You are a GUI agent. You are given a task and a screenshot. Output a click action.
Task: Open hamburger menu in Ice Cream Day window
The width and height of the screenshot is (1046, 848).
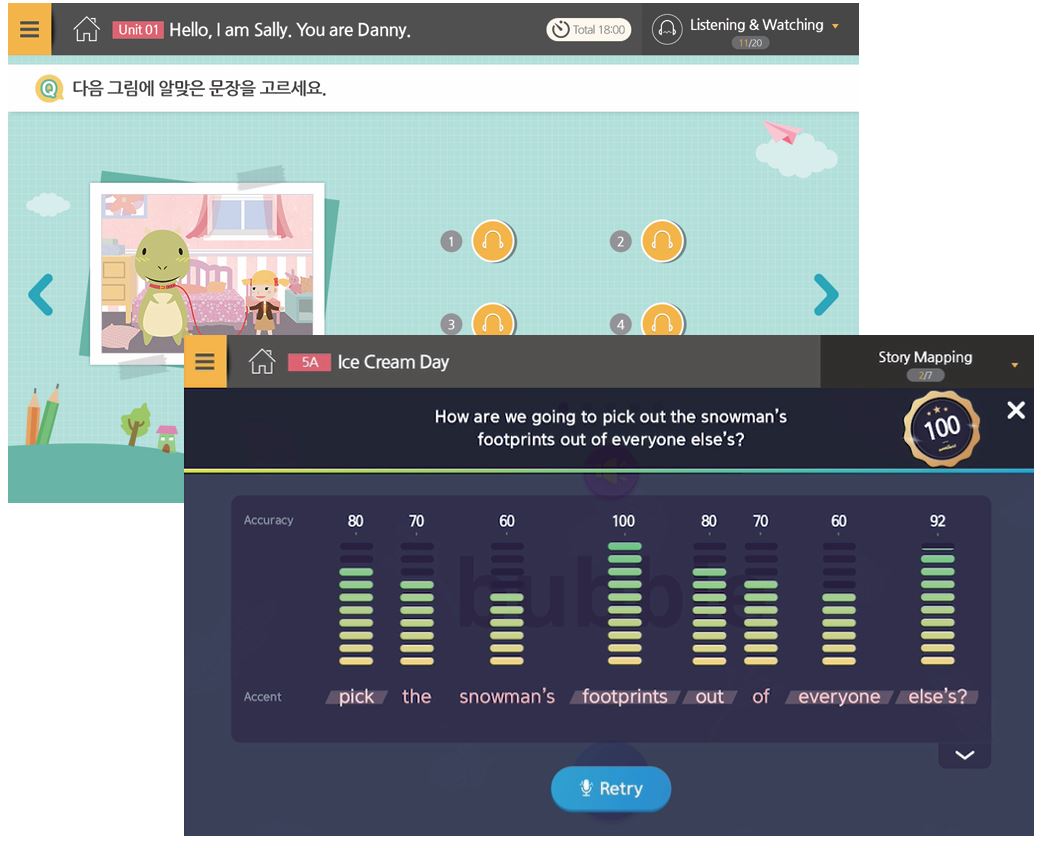pyautogui.click(x=205, y=361)
